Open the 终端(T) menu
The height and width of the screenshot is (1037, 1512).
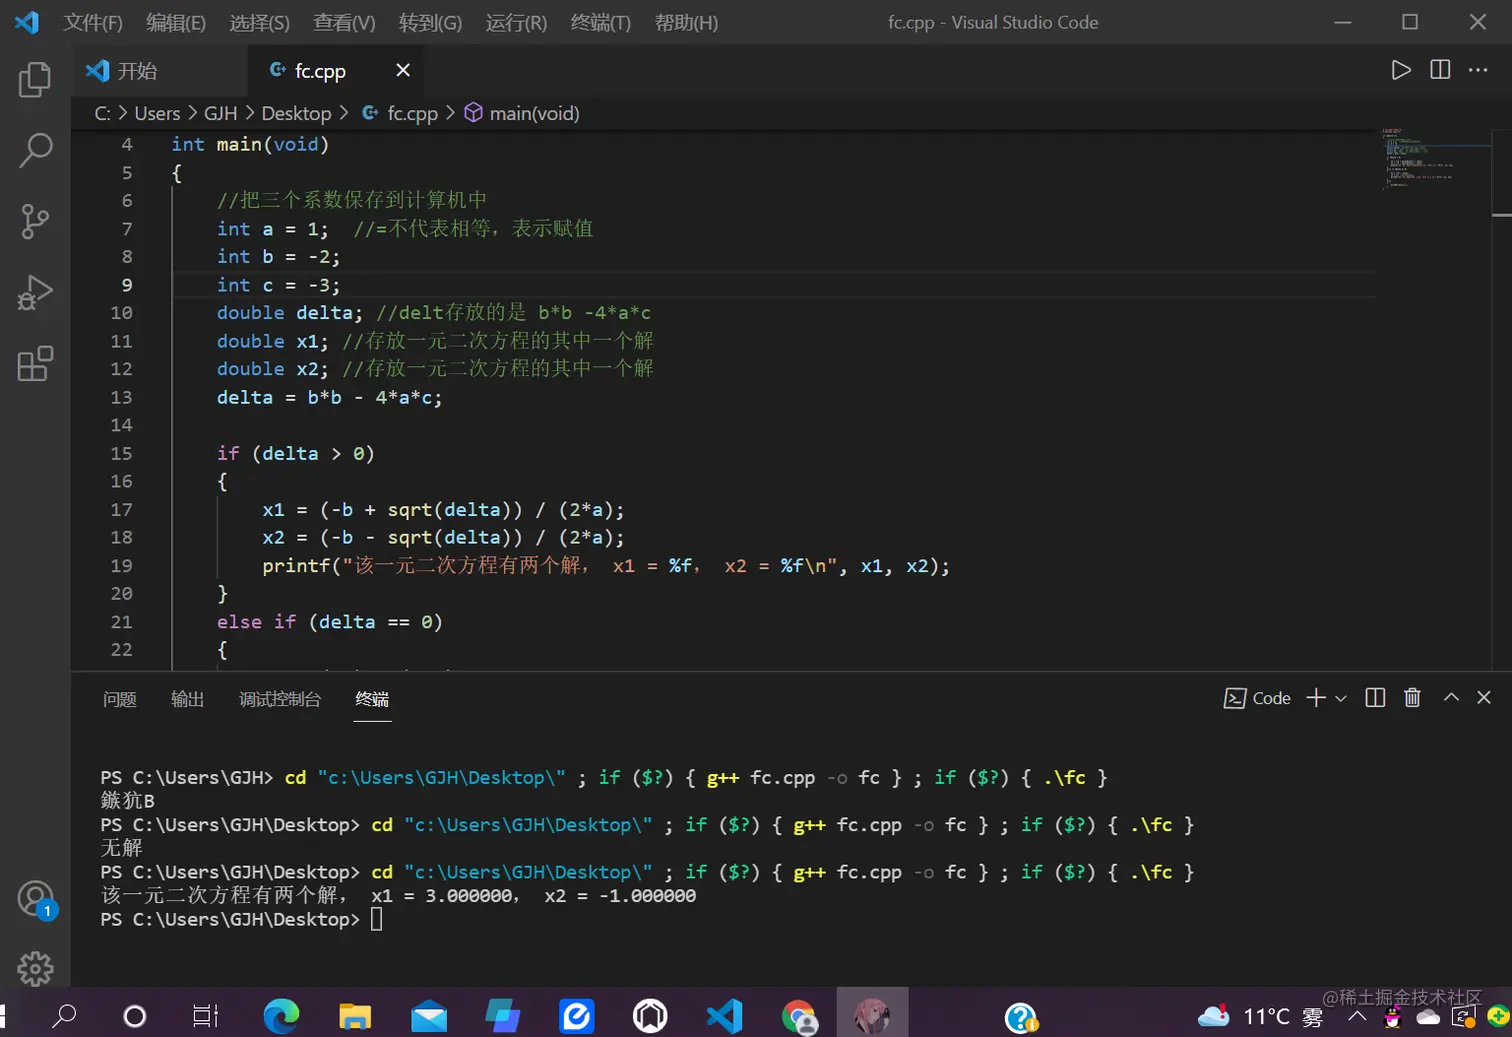(x=600, y=22)
